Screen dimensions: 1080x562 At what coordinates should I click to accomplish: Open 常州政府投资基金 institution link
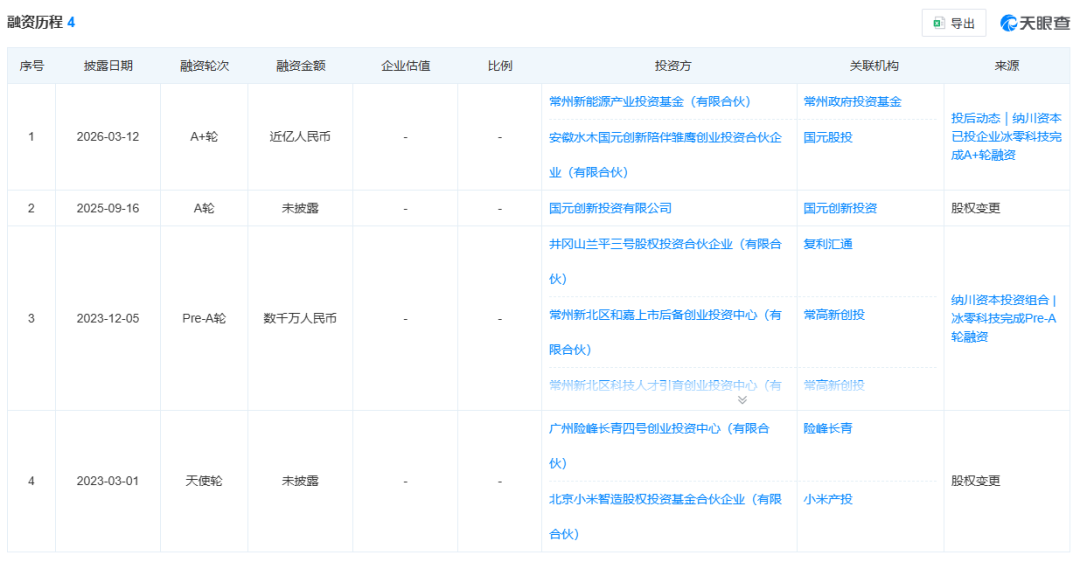(x=852, y=102)
